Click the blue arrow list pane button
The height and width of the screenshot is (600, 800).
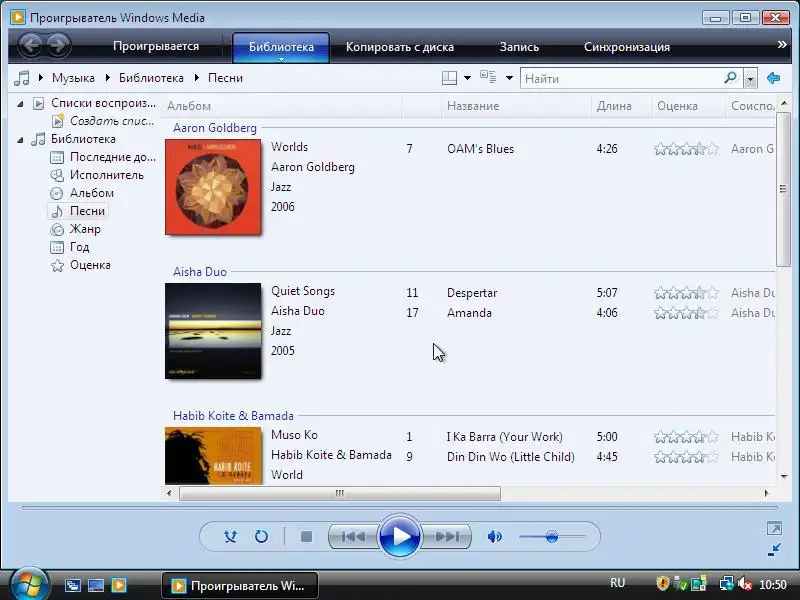773,78
